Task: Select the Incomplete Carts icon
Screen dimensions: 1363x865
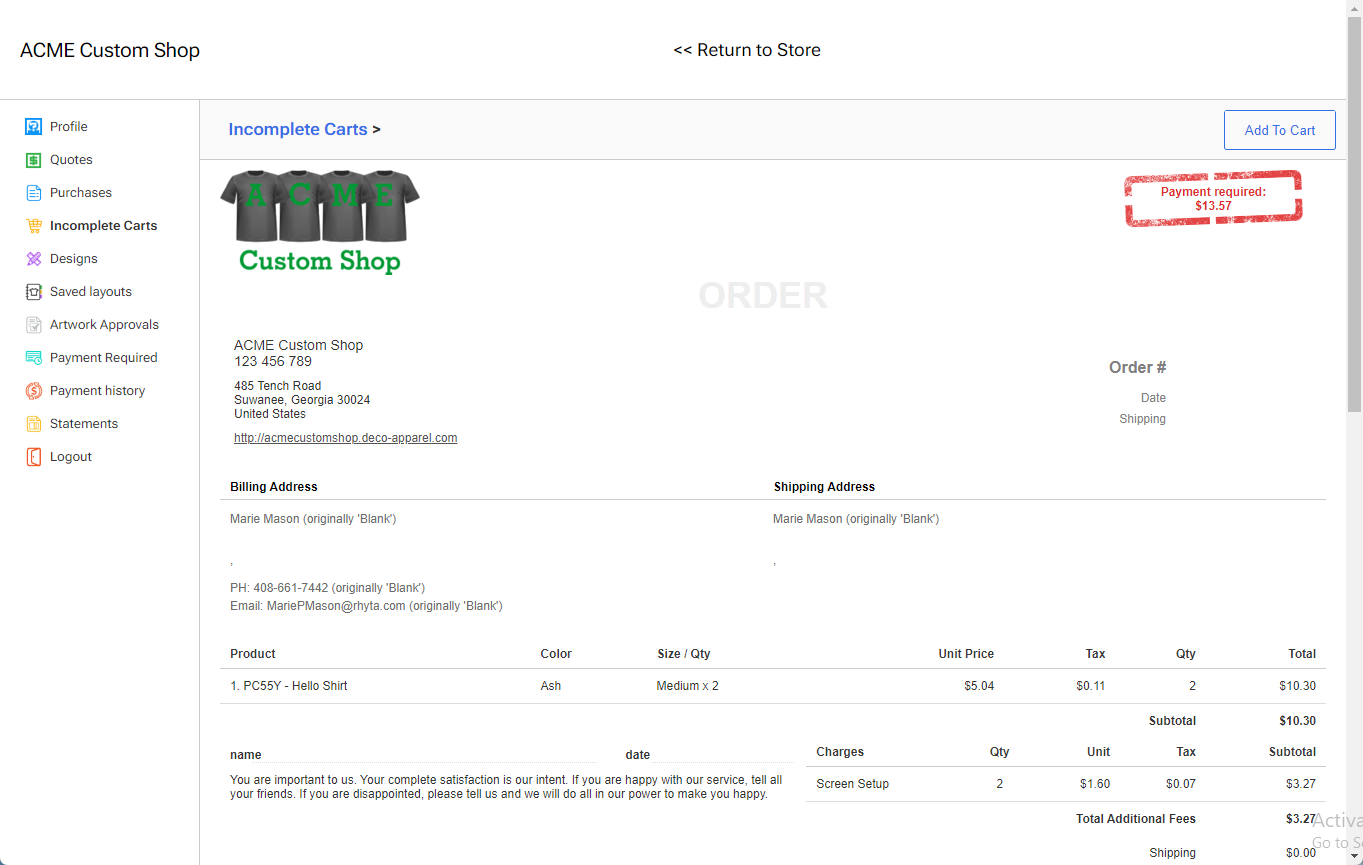Action: click(x=33, y=225)
